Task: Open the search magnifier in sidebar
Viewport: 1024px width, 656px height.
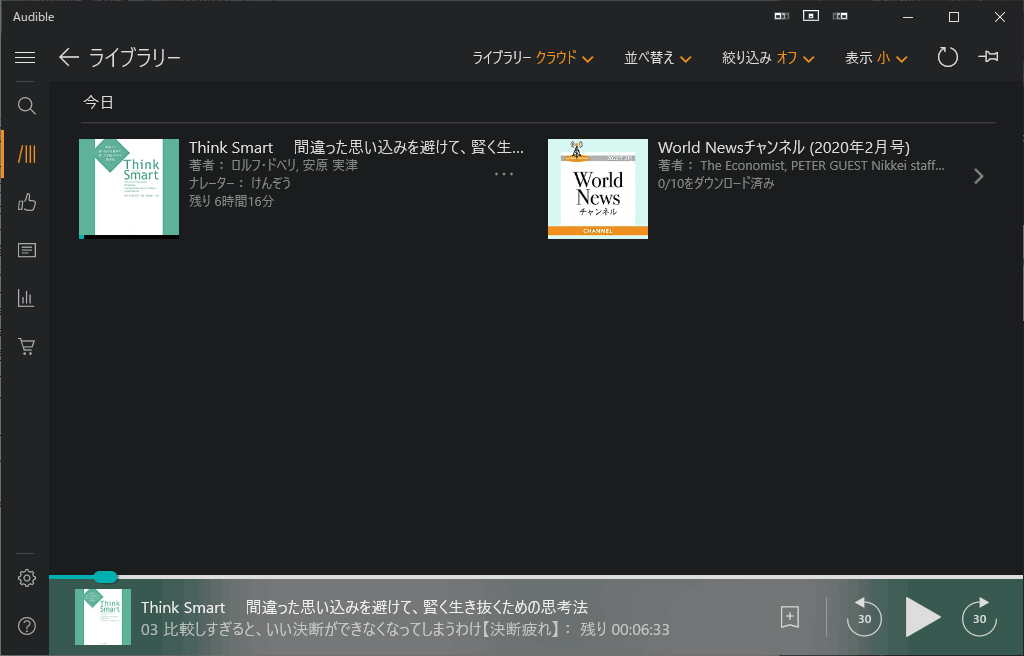Action: [26, 106]
